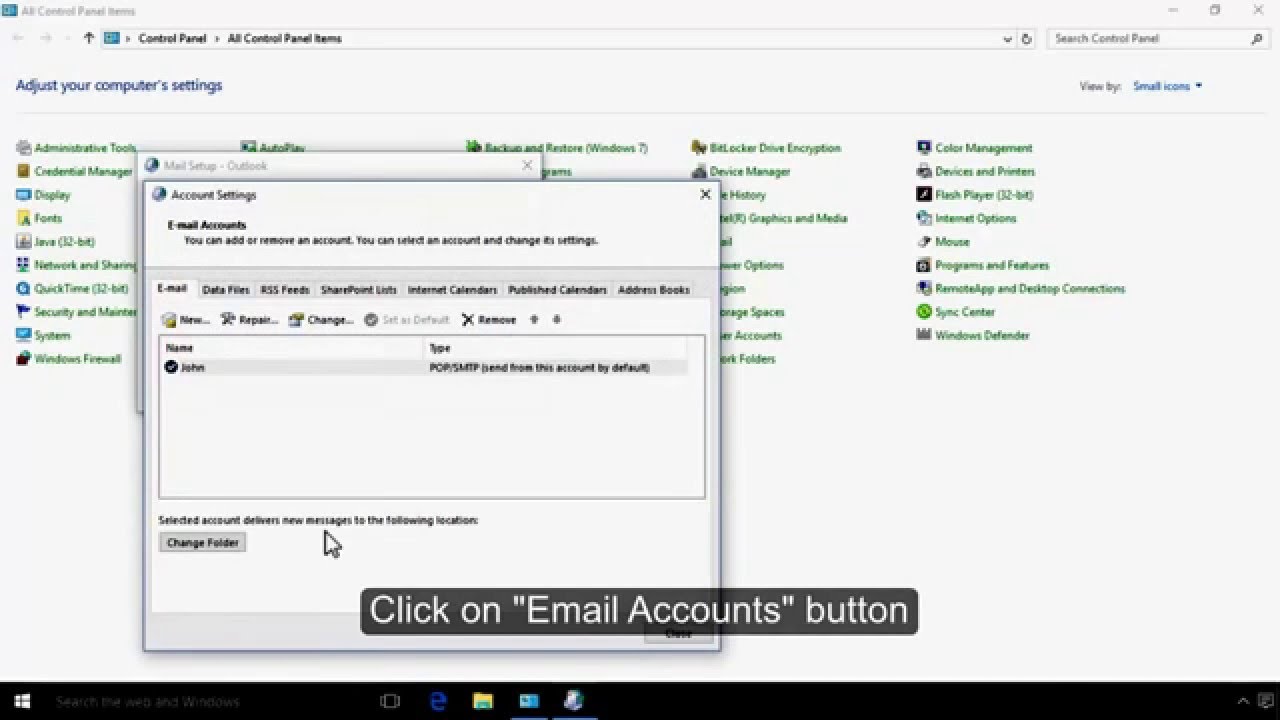The height and width of the screenshot is (720, 1280).
Task: Click the taskbar search box
Action: 205,701
